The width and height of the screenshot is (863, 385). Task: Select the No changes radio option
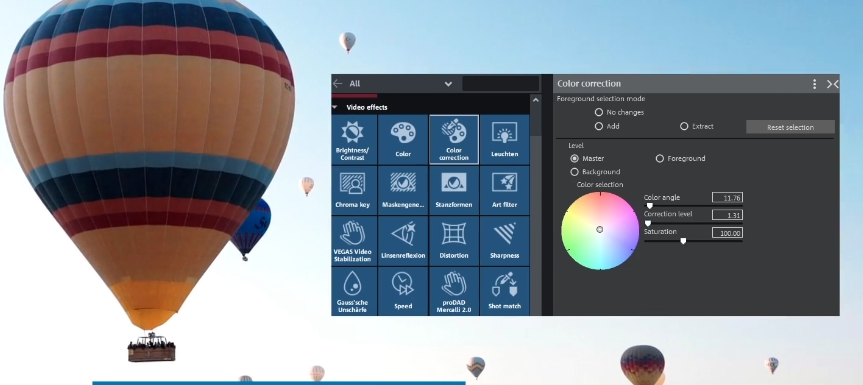pos(599,112)
